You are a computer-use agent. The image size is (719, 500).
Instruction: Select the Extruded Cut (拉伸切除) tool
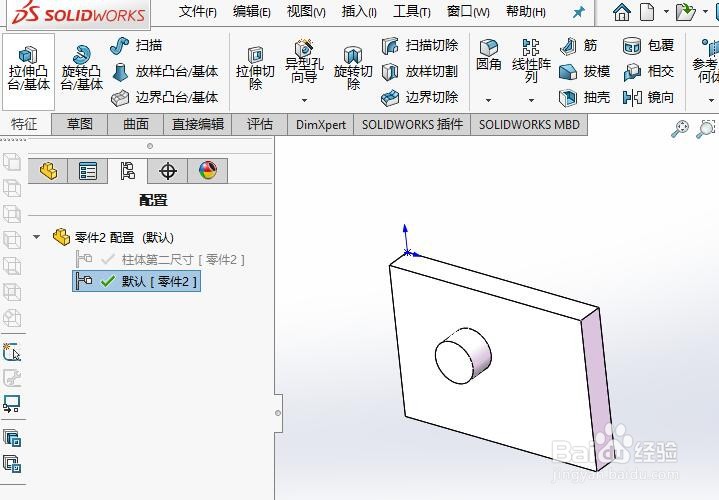coord(255,70)
